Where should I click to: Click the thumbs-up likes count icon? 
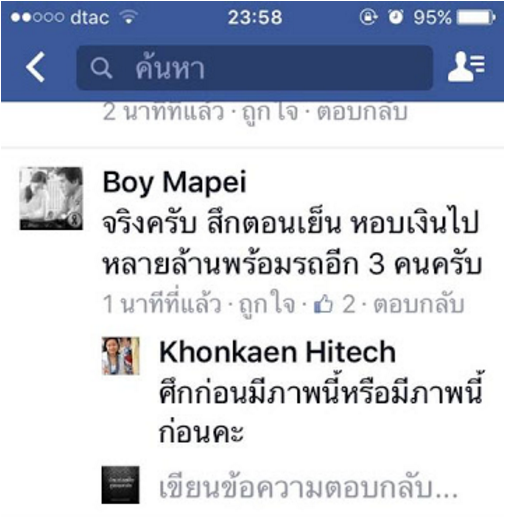pos(323,305)
